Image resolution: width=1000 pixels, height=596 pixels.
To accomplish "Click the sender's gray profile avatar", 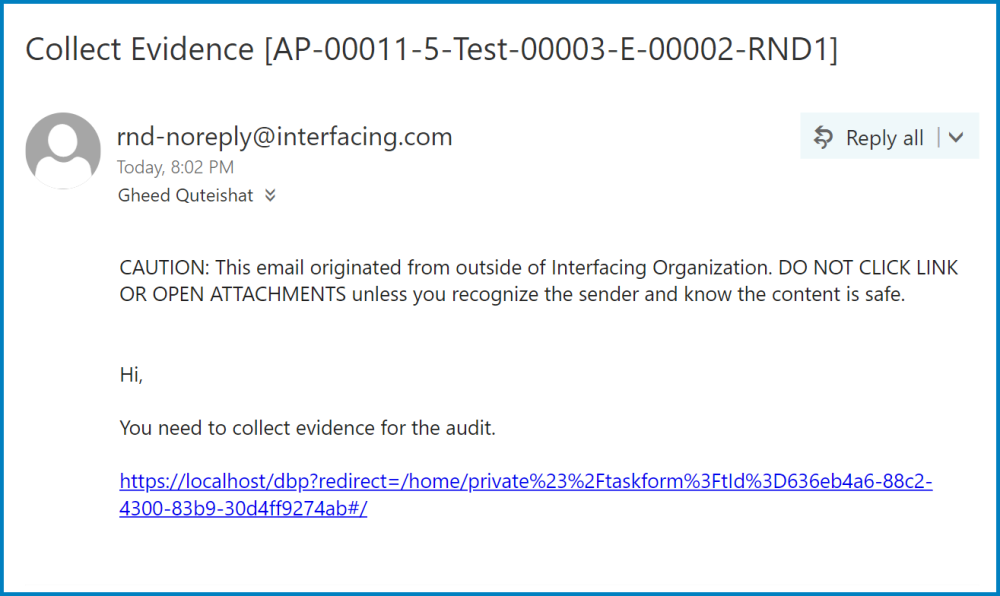I will tap(63, 151).
